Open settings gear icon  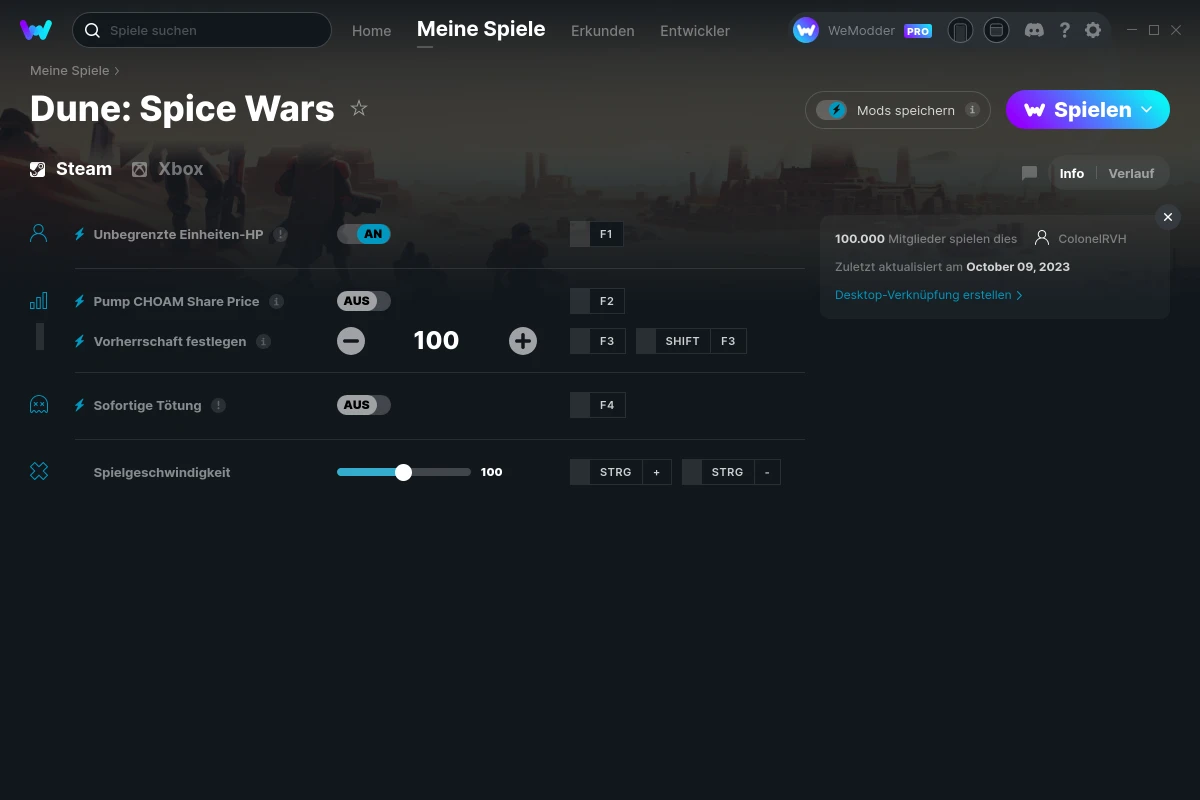1093,30
